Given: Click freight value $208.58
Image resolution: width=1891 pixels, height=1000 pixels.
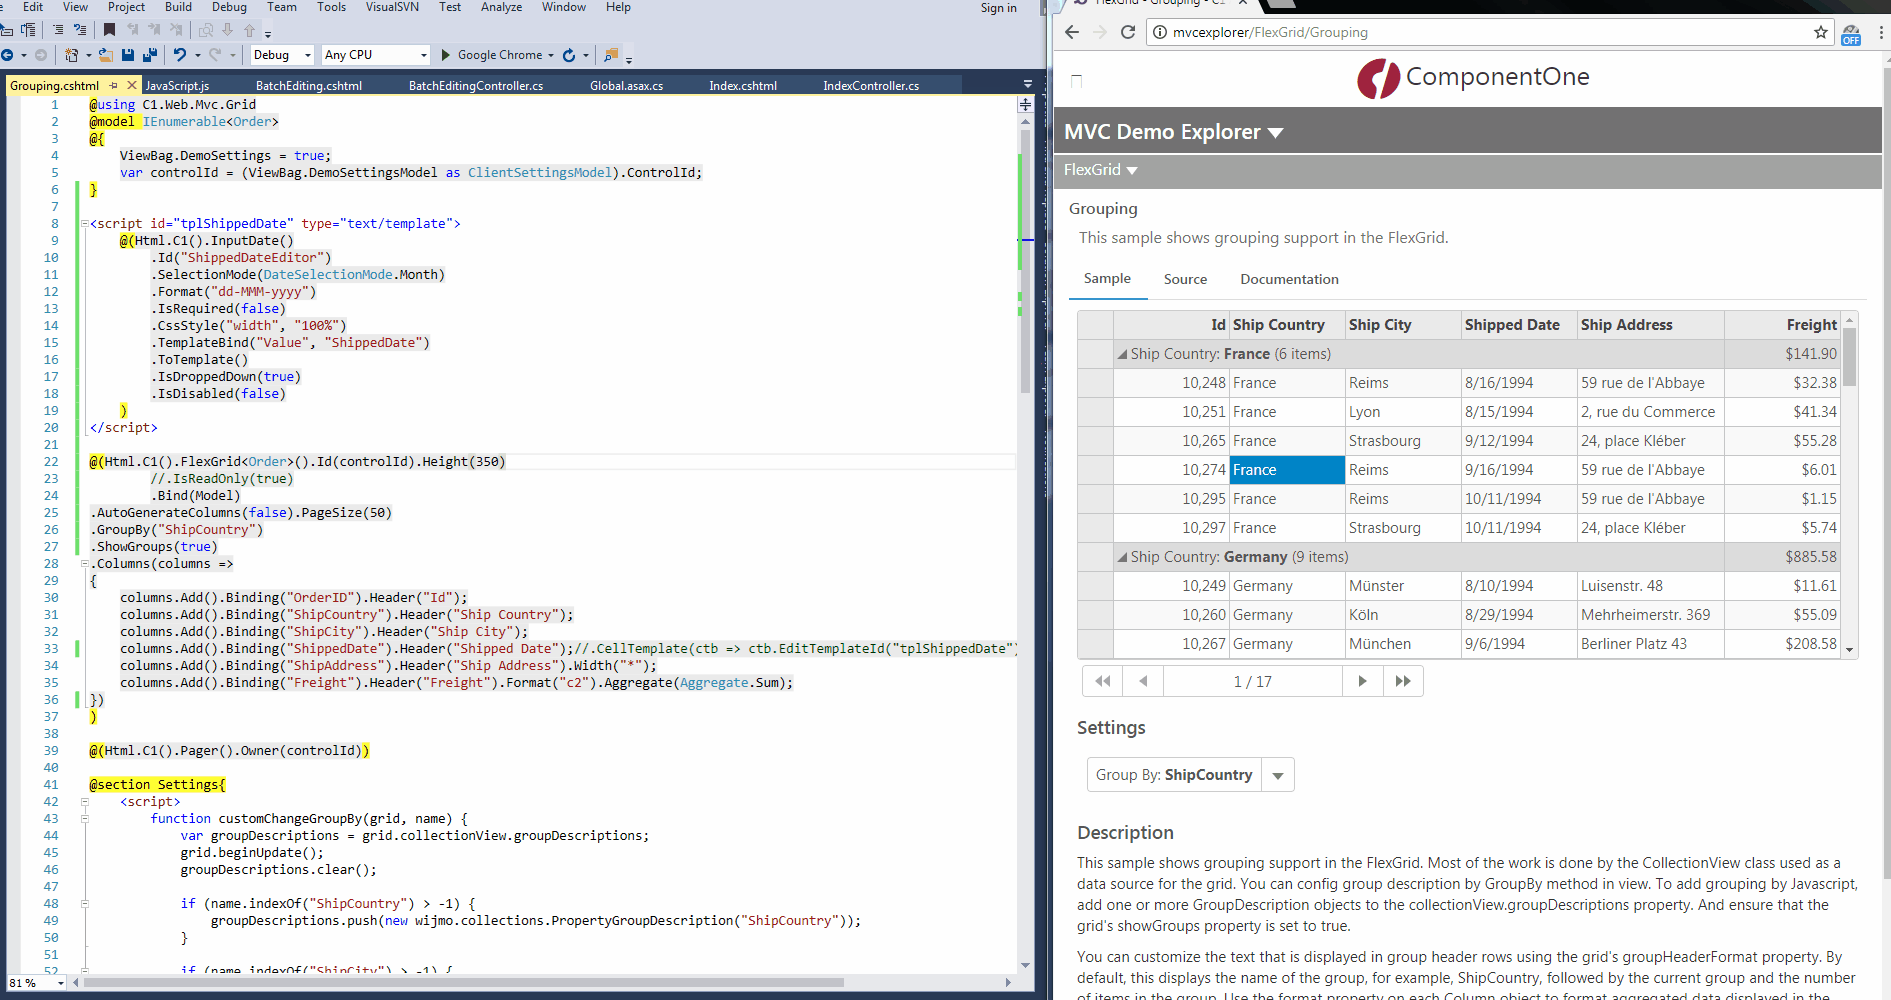Looking at the screenshot, I should click(x=1782, y=644).
